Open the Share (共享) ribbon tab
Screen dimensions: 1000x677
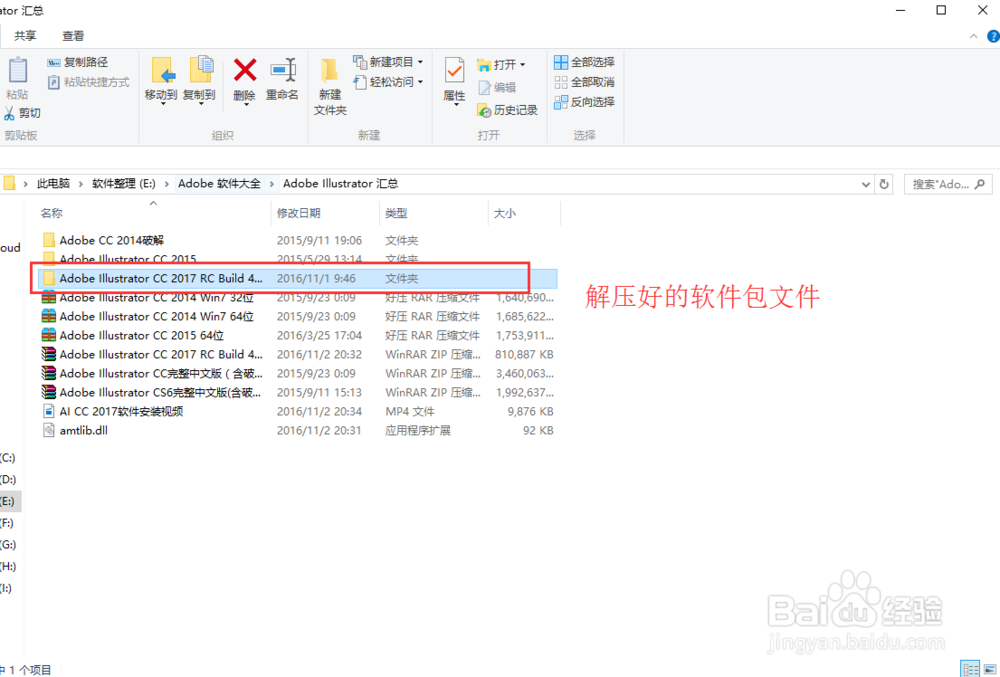(x=26, y=36)
